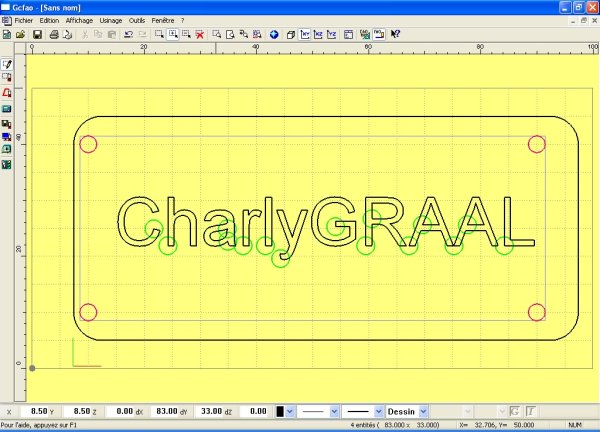Click the dY field showing 33.00
Image resolution: width=600 pixels, height=432 pixels.
pos(209,411)
